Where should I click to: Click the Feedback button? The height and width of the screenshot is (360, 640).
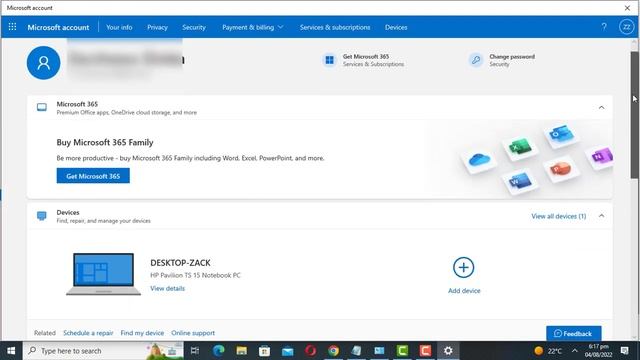(573, 333)
